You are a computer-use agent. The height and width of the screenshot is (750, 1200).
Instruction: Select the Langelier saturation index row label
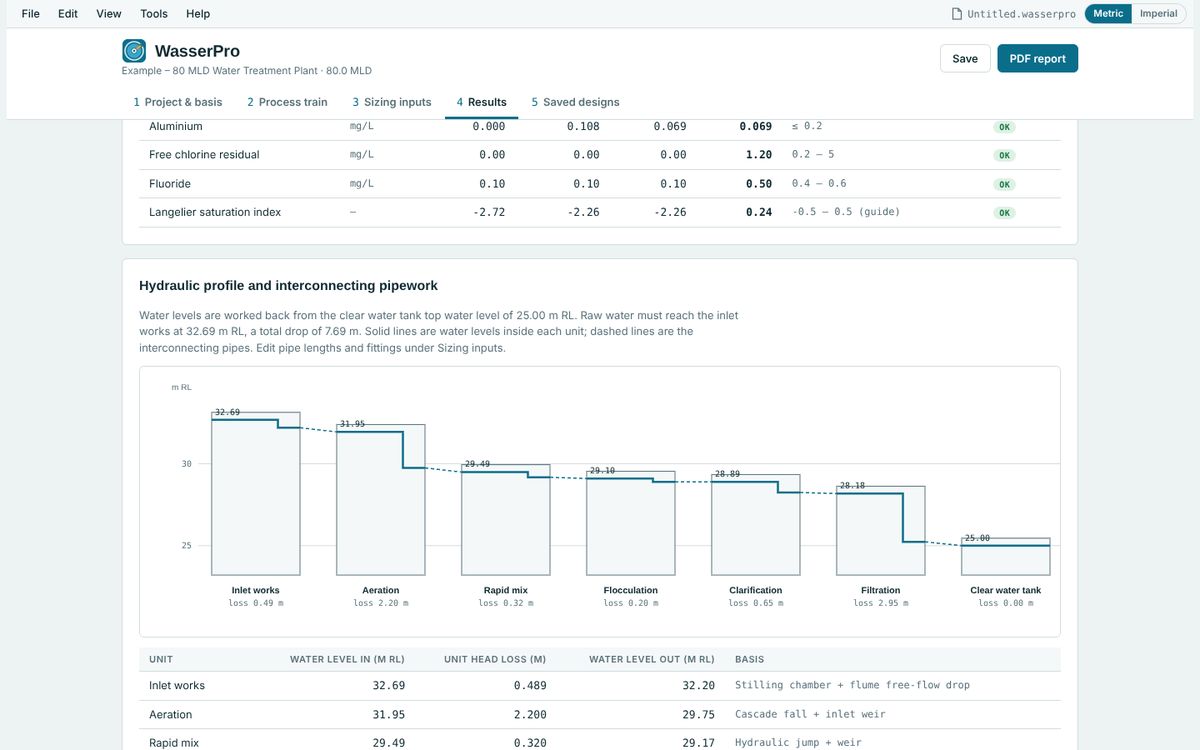[215, 212]
